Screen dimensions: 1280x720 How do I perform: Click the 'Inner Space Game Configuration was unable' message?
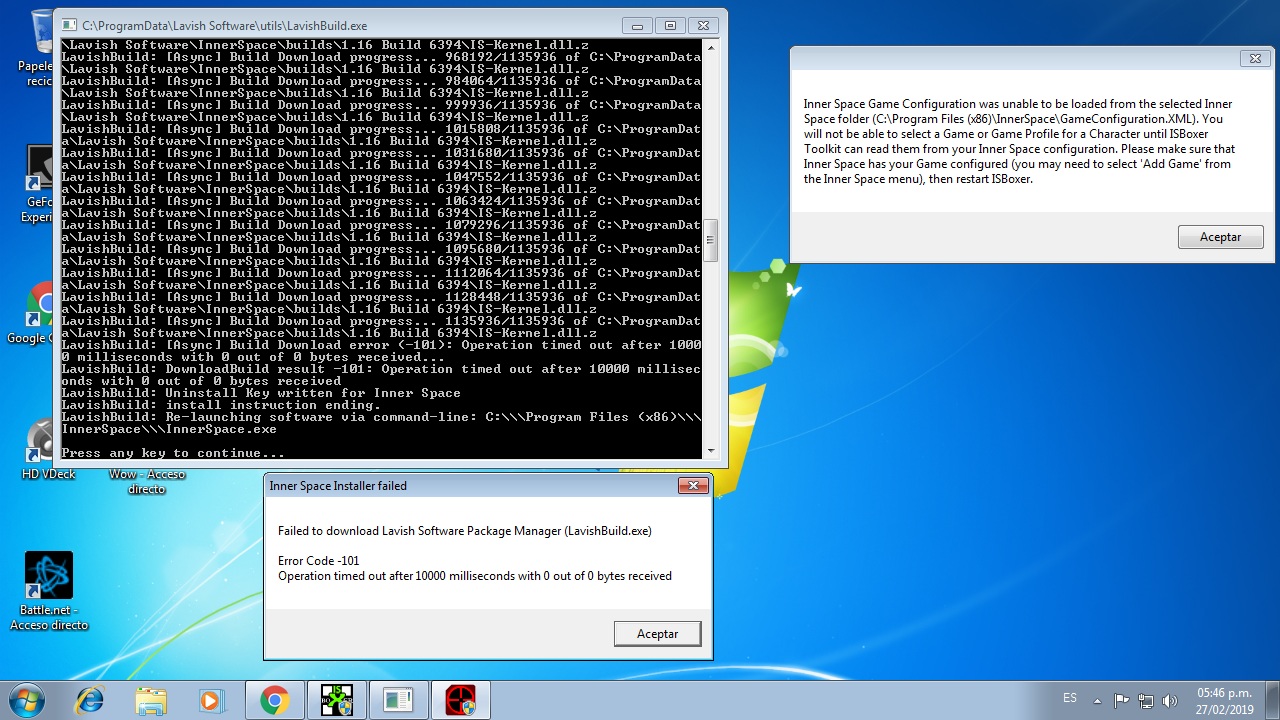[x=1019, y=142]
